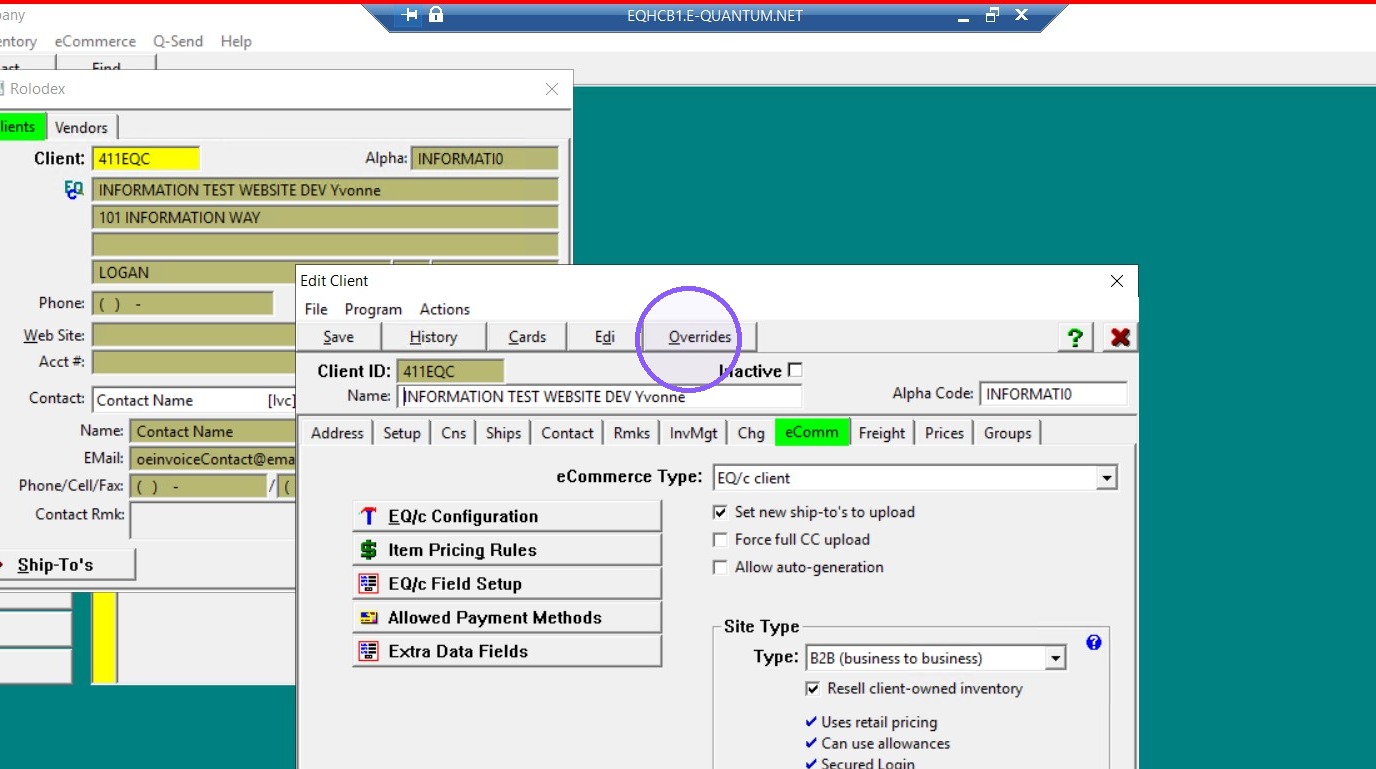Image resolution: width=1376 pixels, height=769 pixels.
Task: Open Extra Data Fields
Action: pyautogui.click(x=507, y=652)
